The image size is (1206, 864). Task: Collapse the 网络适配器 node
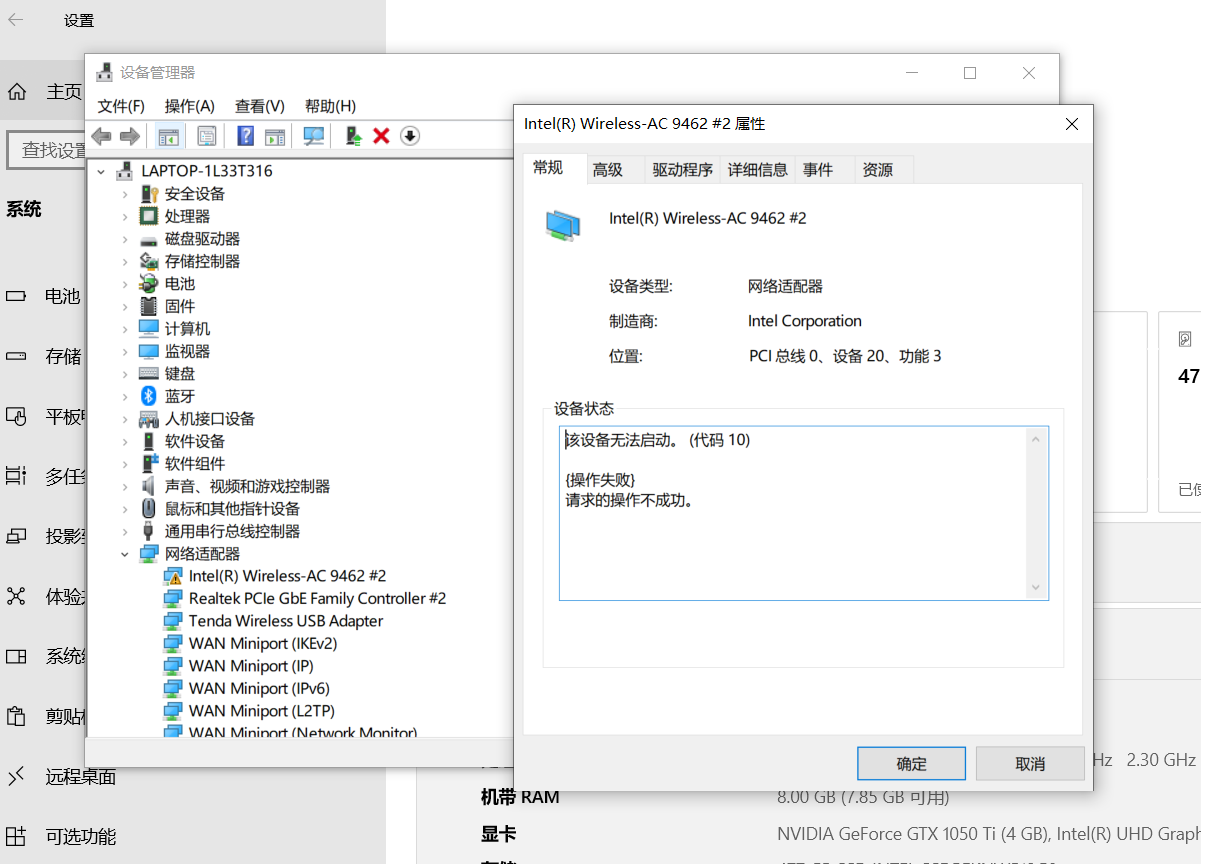pos(125,554)
